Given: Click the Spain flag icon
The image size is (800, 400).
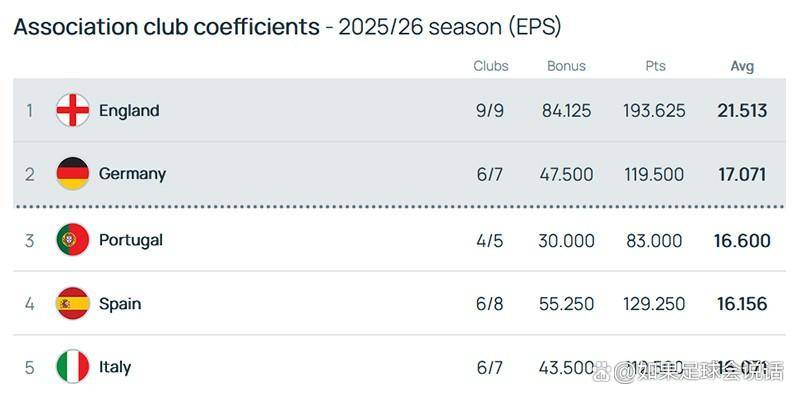Looking at the screenshot, I should pos(73,303).
